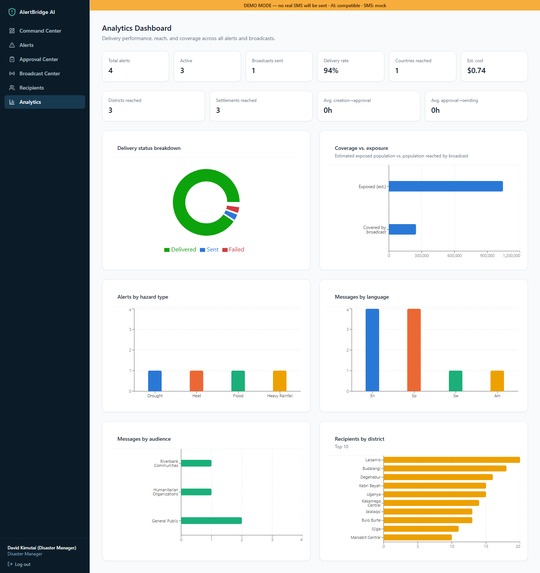Click the Drought hazard bar
540x573 pixels.
(155, 381)
